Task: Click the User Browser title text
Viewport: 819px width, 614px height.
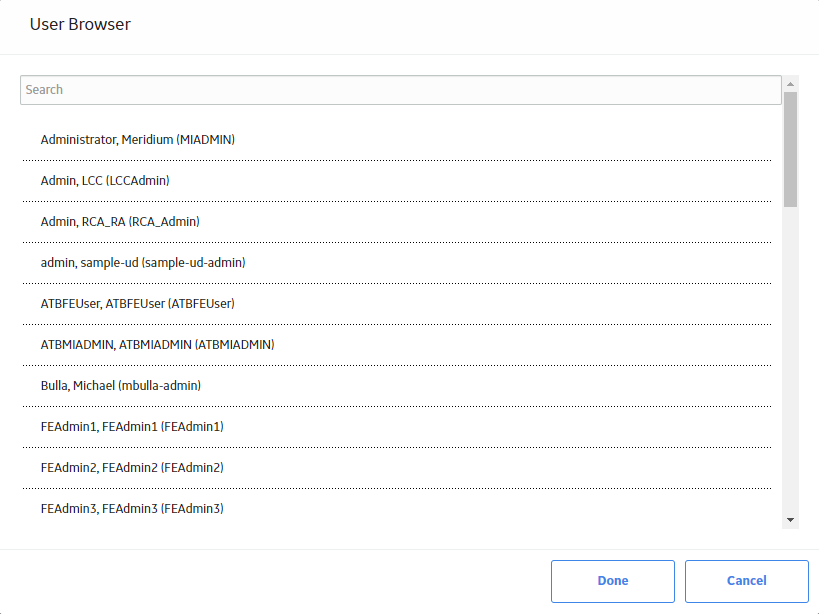Action: pos(80,25)
